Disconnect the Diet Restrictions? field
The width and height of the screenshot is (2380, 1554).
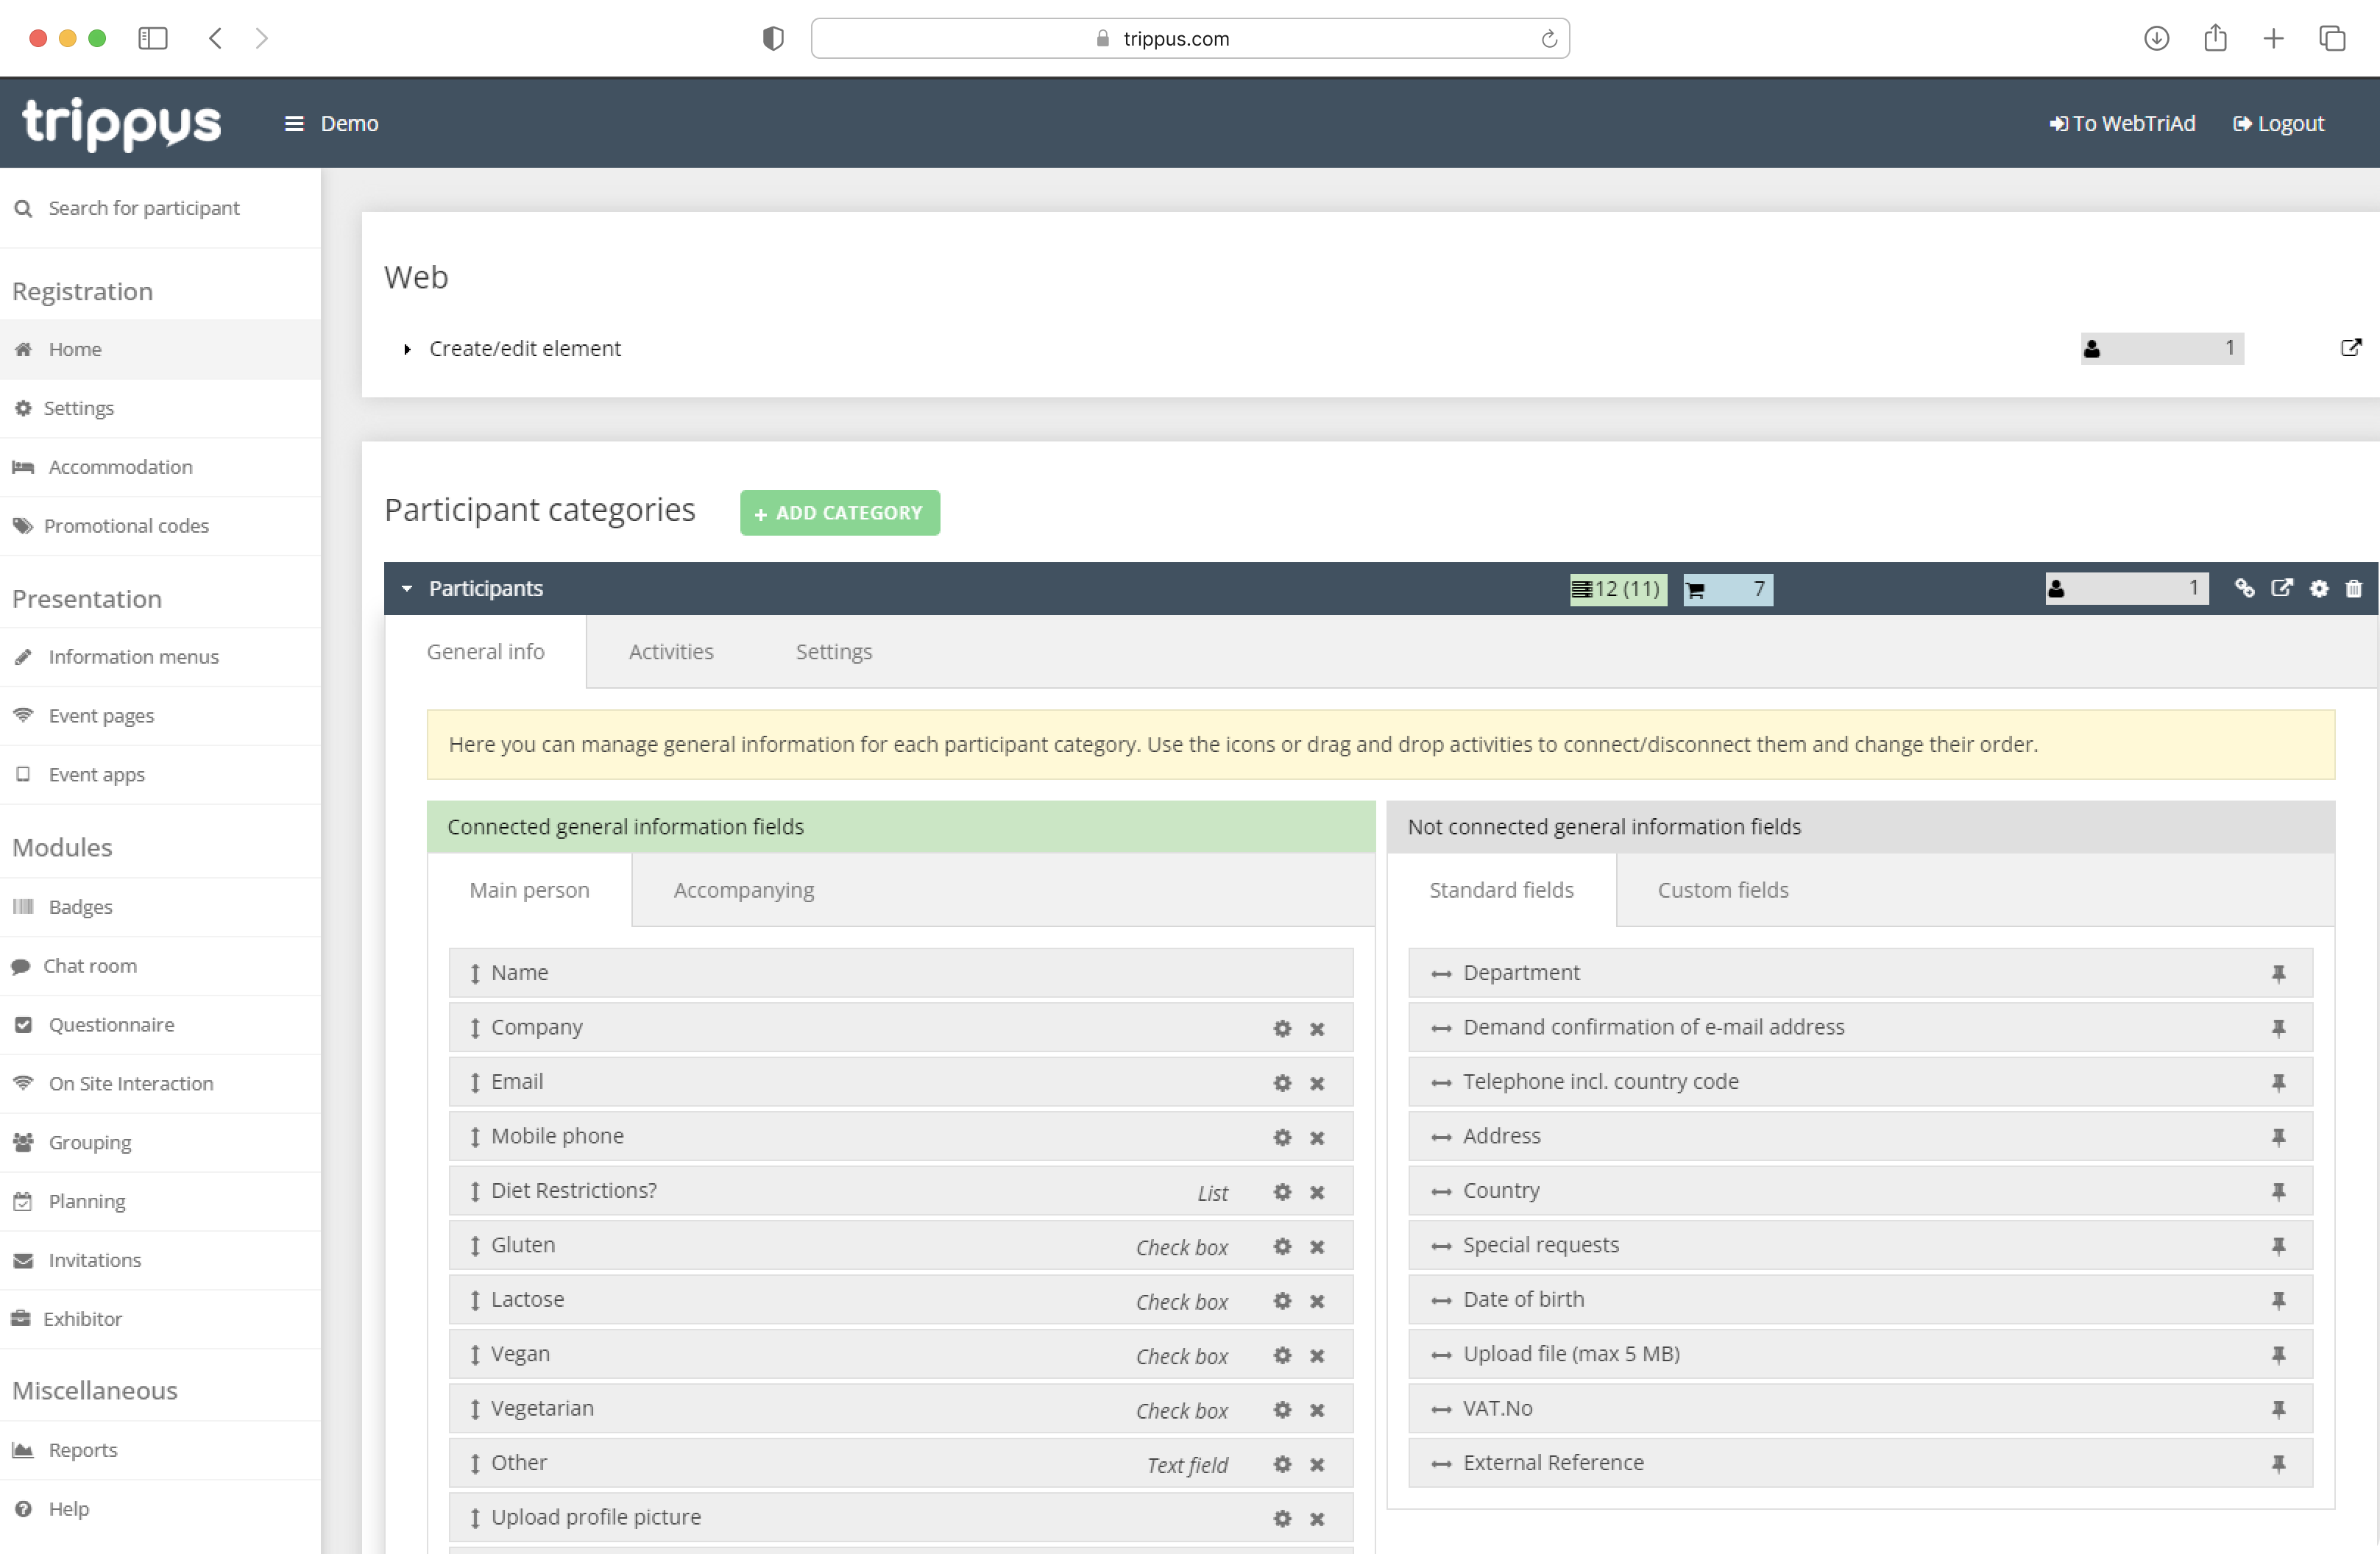click(1317, 1192)
